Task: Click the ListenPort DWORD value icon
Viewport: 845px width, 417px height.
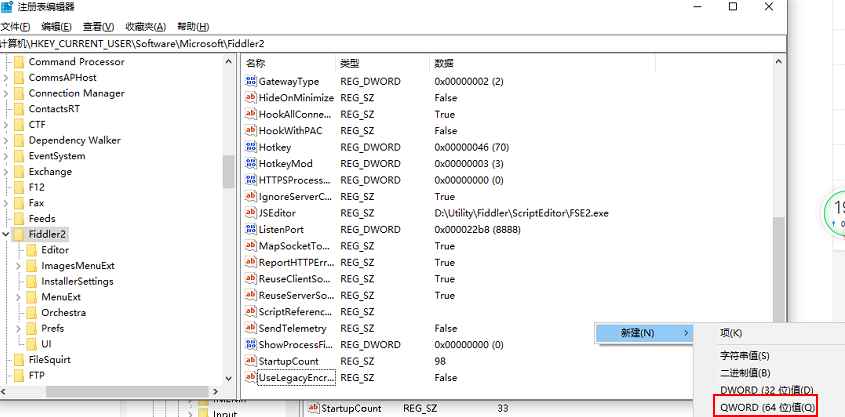Action: (x=251, y=230)
